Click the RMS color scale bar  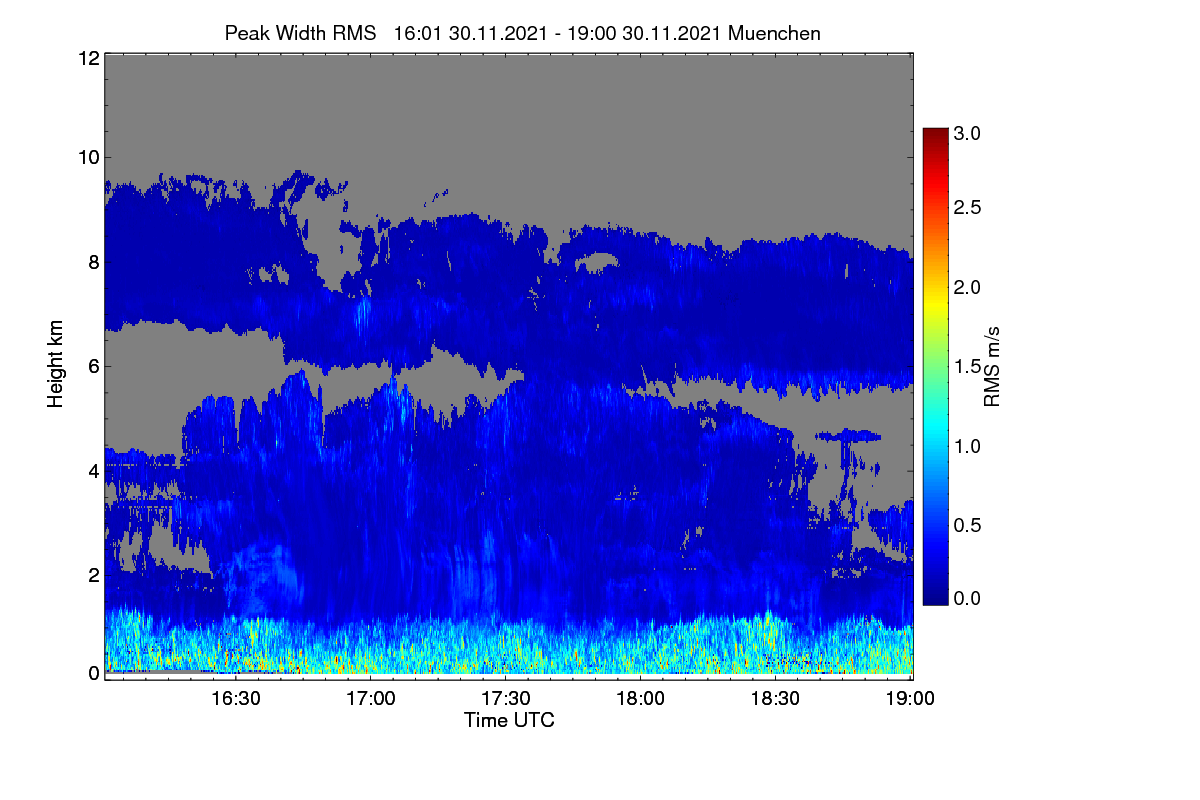pos(934,366)
